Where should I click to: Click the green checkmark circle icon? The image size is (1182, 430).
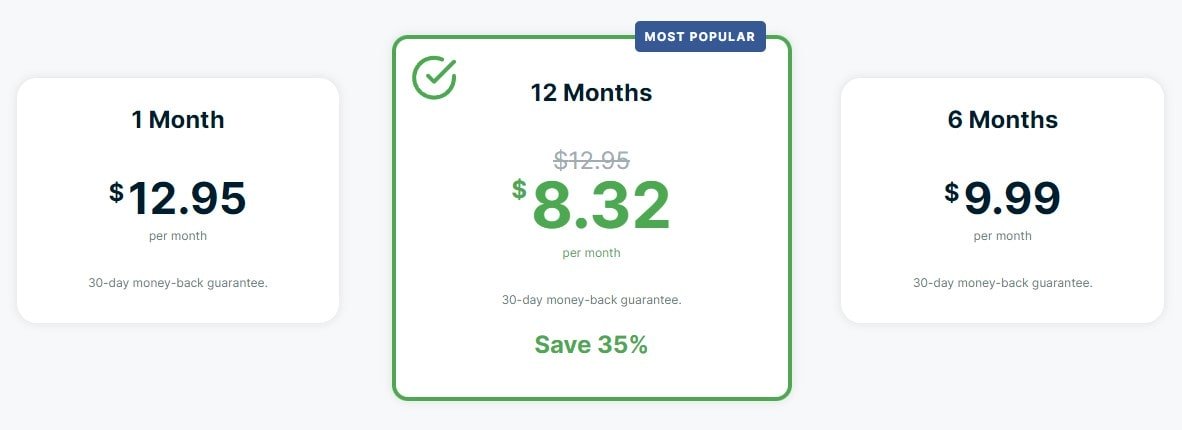434,77
